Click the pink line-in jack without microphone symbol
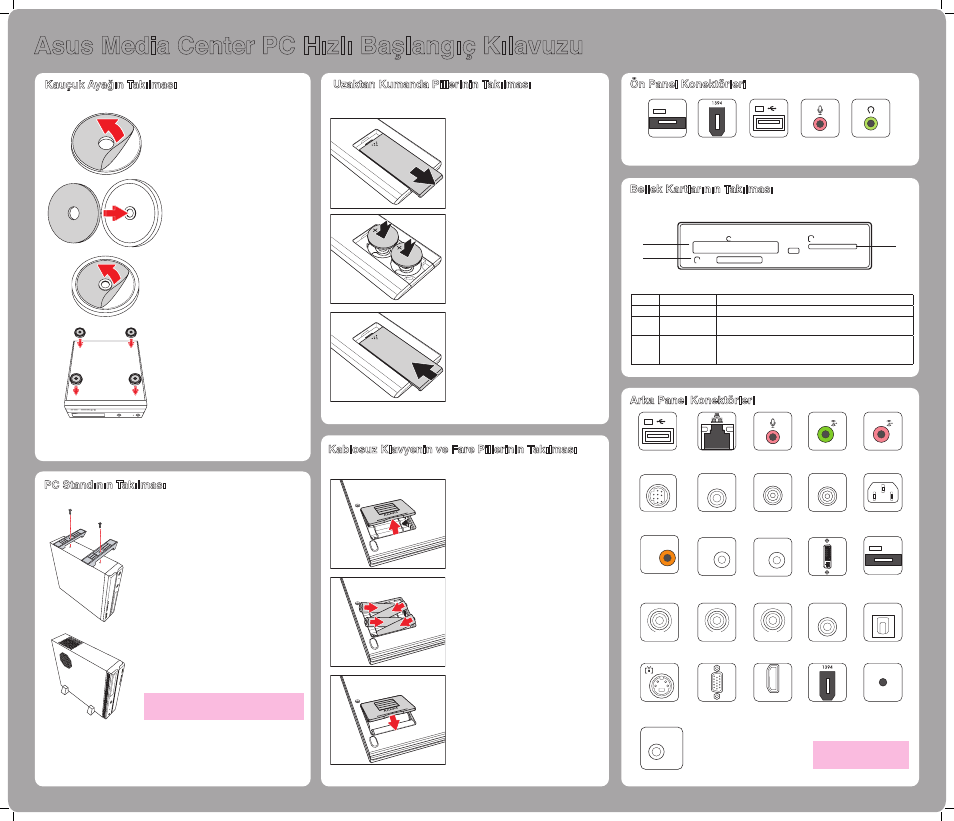 [x=883, y=431]
